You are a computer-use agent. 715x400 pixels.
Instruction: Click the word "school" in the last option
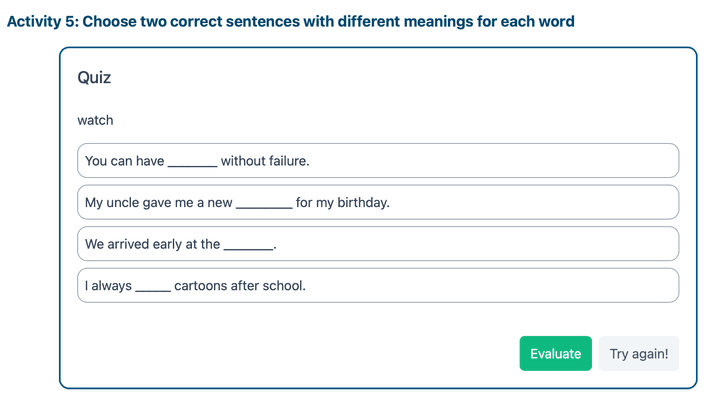tap(283, 286)
